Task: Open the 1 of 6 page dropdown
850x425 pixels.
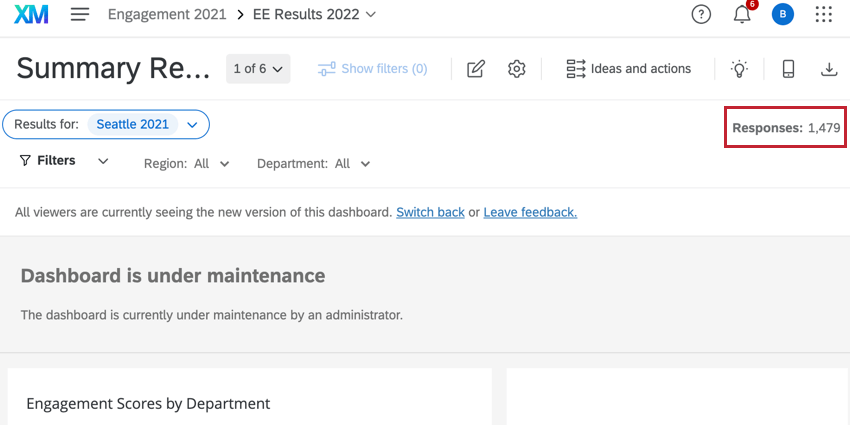Action: pos(258,69)
